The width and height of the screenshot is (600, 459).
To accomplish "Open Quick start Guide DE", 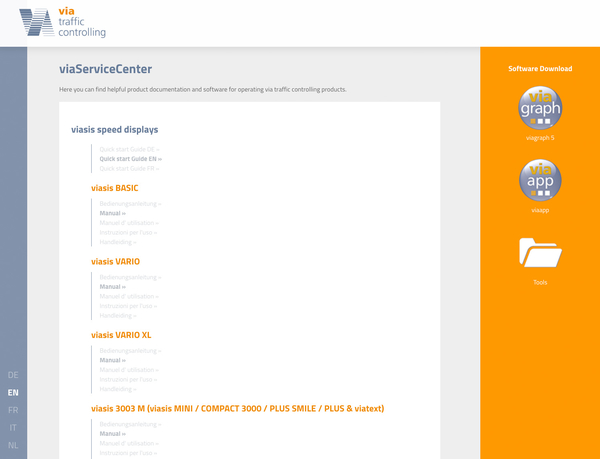I will click(x=129, y=149).
